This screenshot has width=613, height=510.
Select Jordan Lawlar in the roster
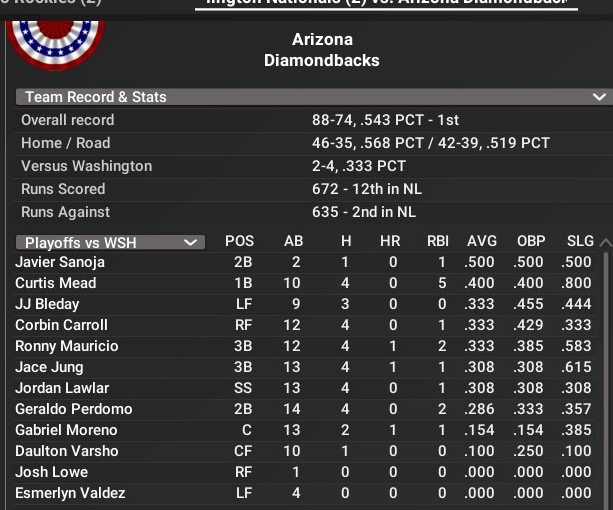tap(62, 388)
